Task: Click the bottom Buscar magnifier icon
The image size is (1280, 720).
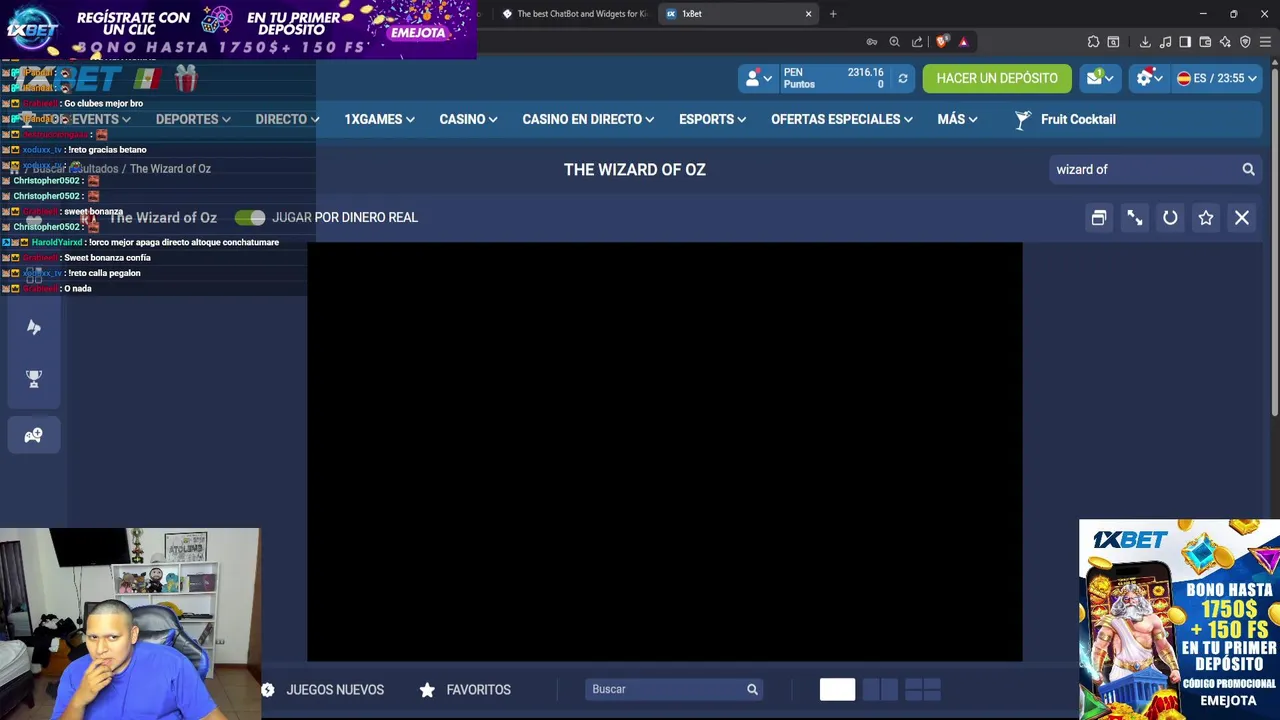Action: pos(752,689)
